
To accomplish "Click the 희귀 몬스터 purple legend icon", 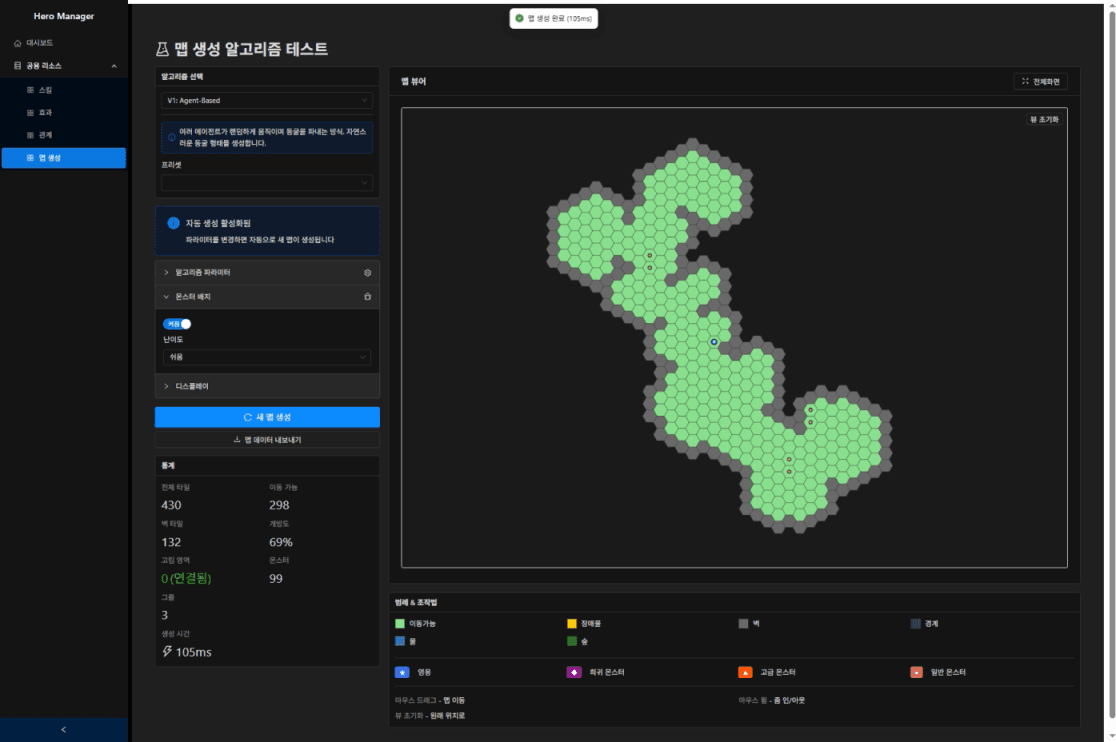I will coord(574,672).
